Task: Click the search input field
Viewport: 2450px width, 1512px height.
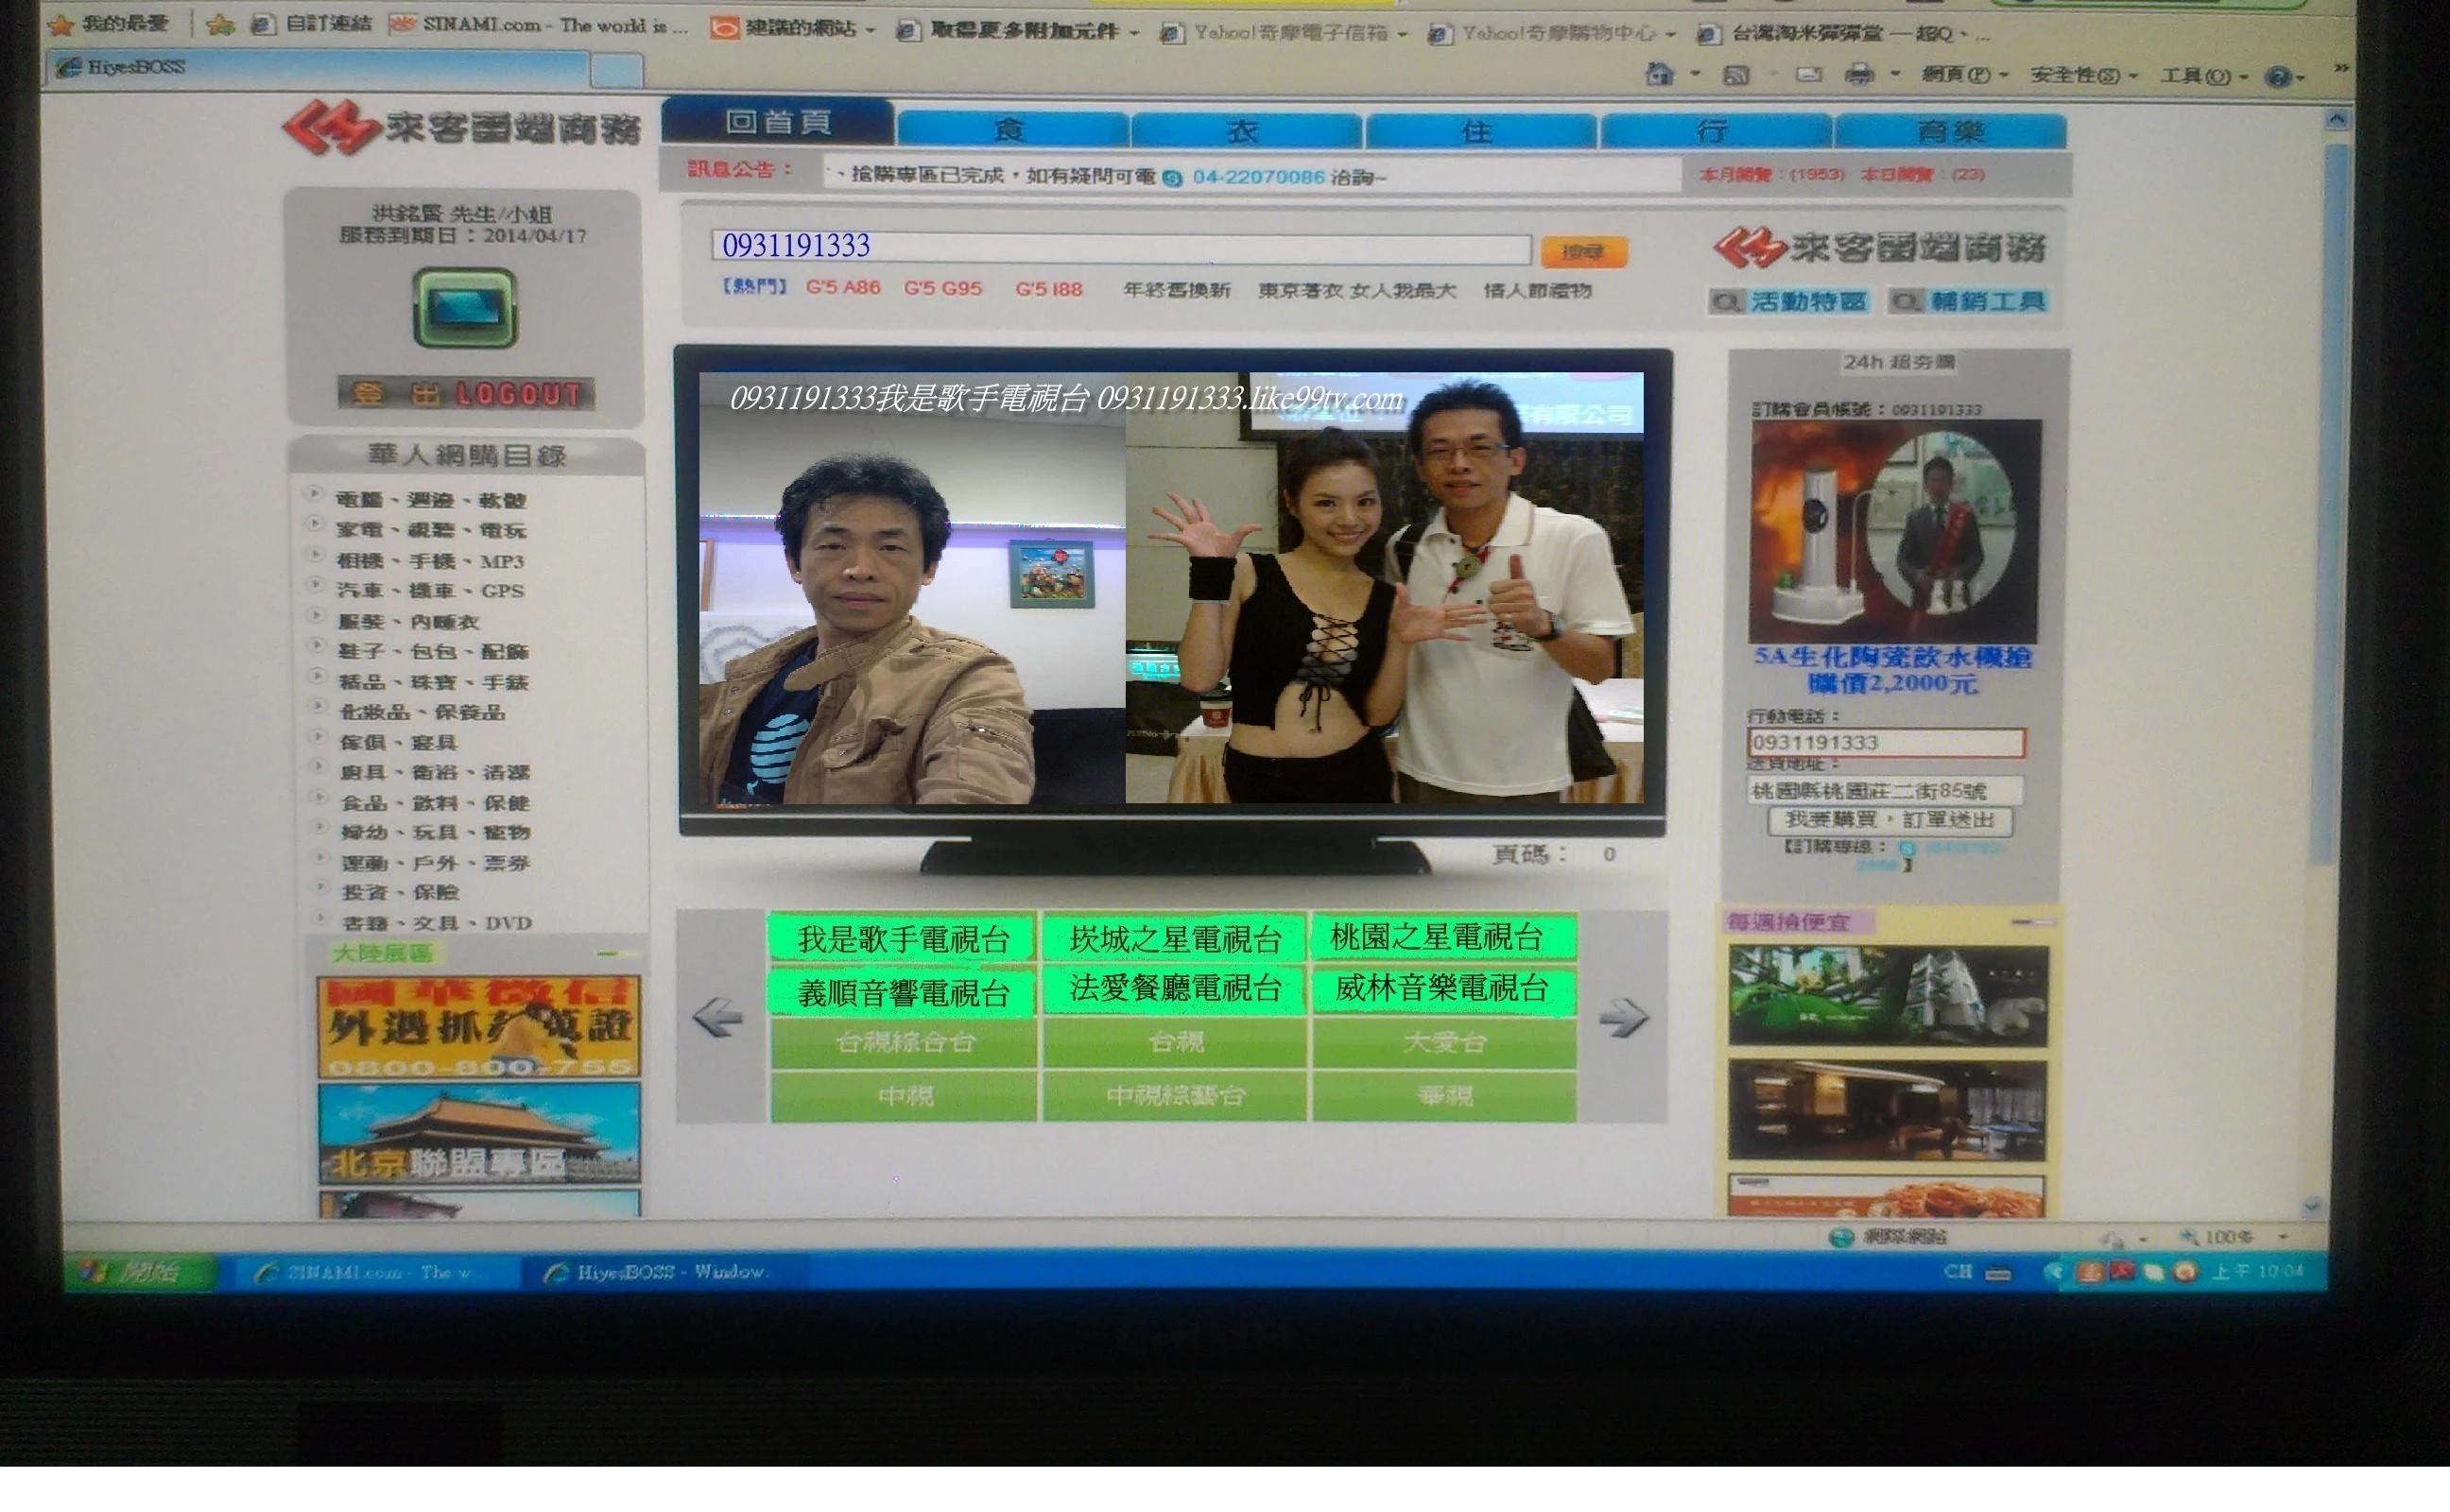Action: (x=1120, y=247)
